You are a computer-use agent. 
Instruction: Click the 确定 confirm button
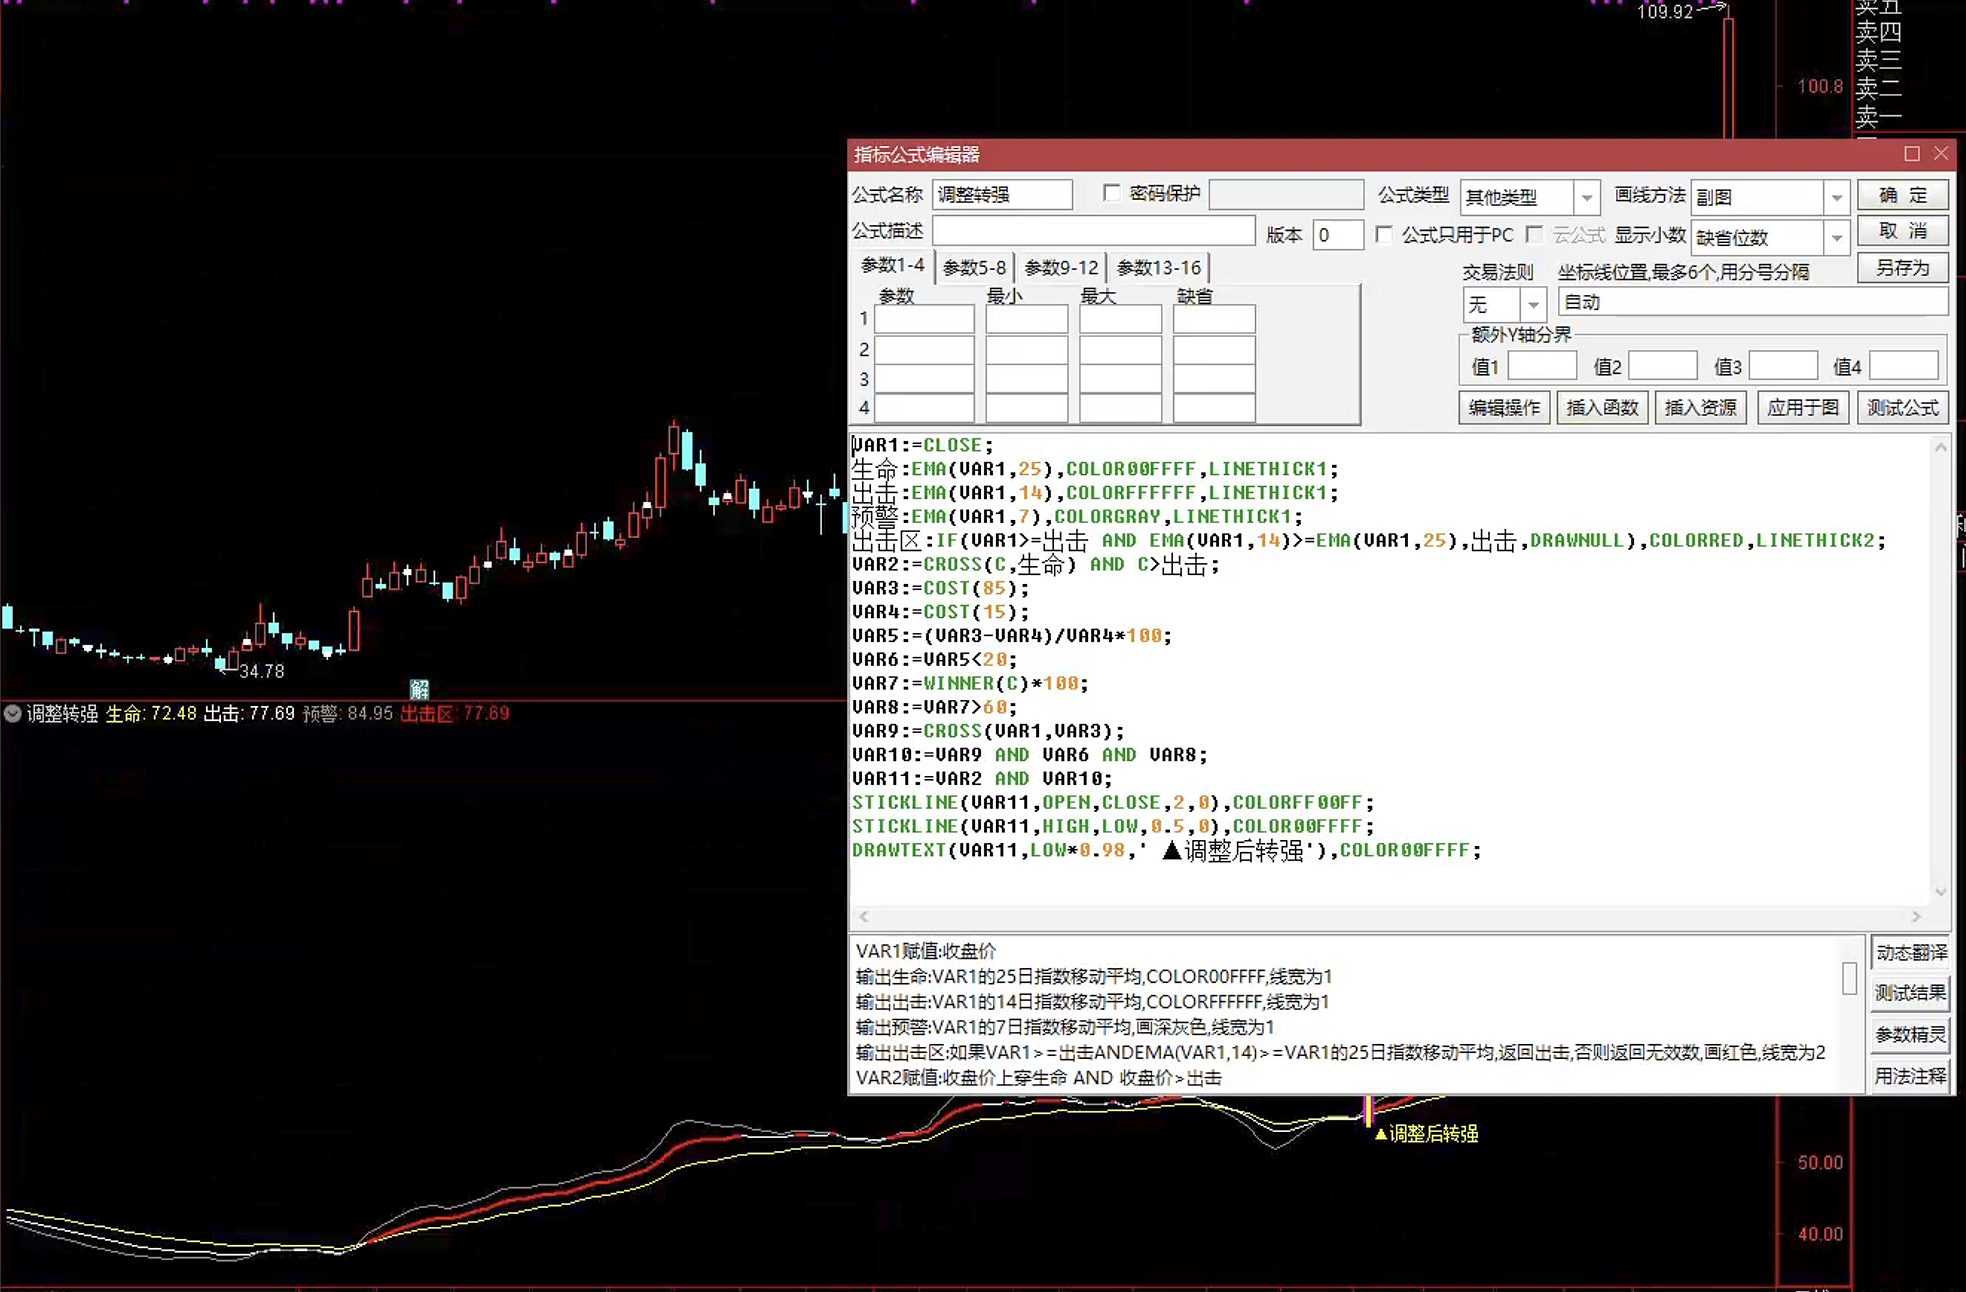tap(1902, 195)
